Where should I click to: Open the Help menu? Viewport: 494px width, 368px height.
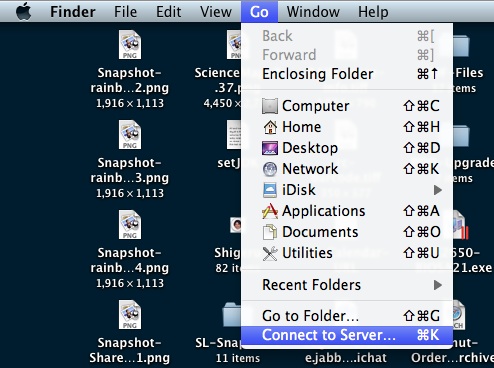[x=373, y=12]
